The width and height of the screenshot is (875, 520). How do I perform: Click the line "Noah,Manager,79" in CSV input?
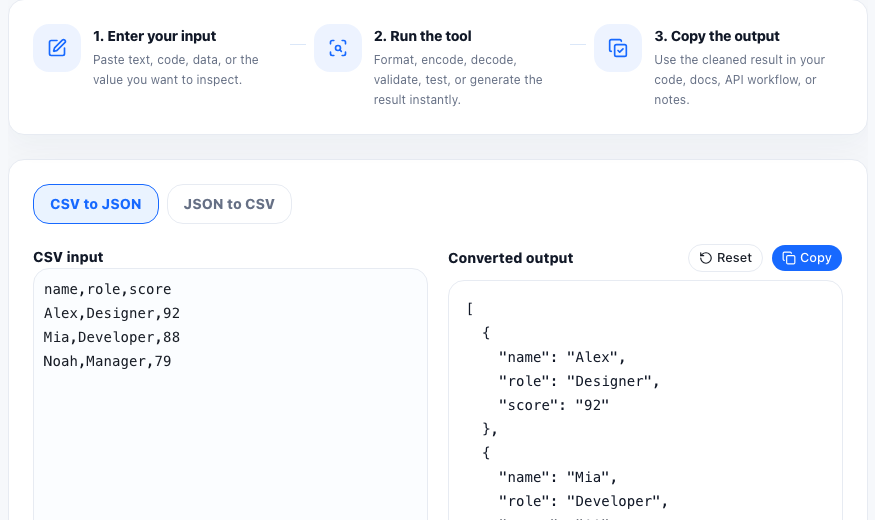pyautogui.click(x=107, y=362)
